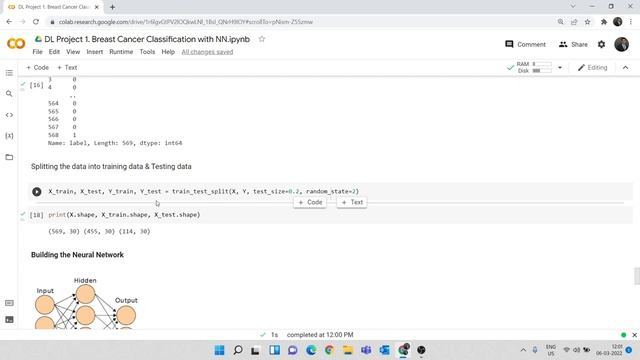640x360 pixels.
Task: Open command palette icon in left sidebar
Action: pos(9,303)
